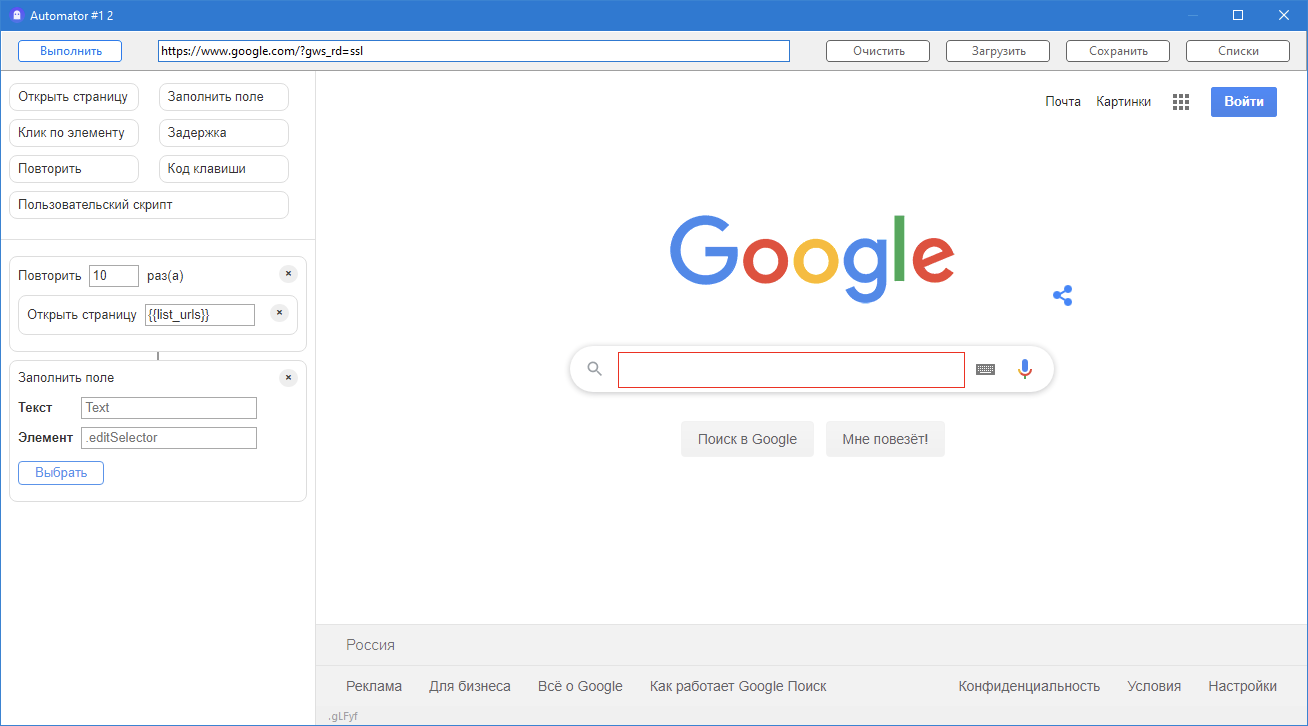Open the Реклама footer link
Screen dimensions: 1308x726
(374, 686)
